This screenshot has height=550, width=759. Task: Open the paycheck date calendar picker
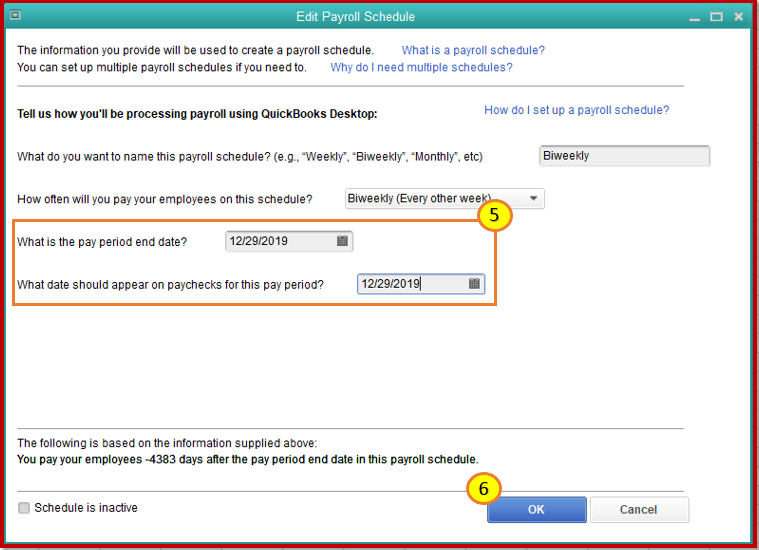[x=474, y=284]
